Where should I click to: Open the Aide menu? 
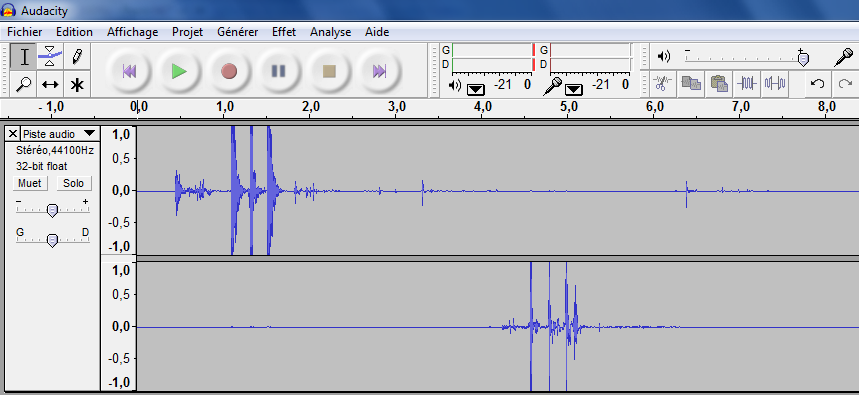click(x=377, y=32)
